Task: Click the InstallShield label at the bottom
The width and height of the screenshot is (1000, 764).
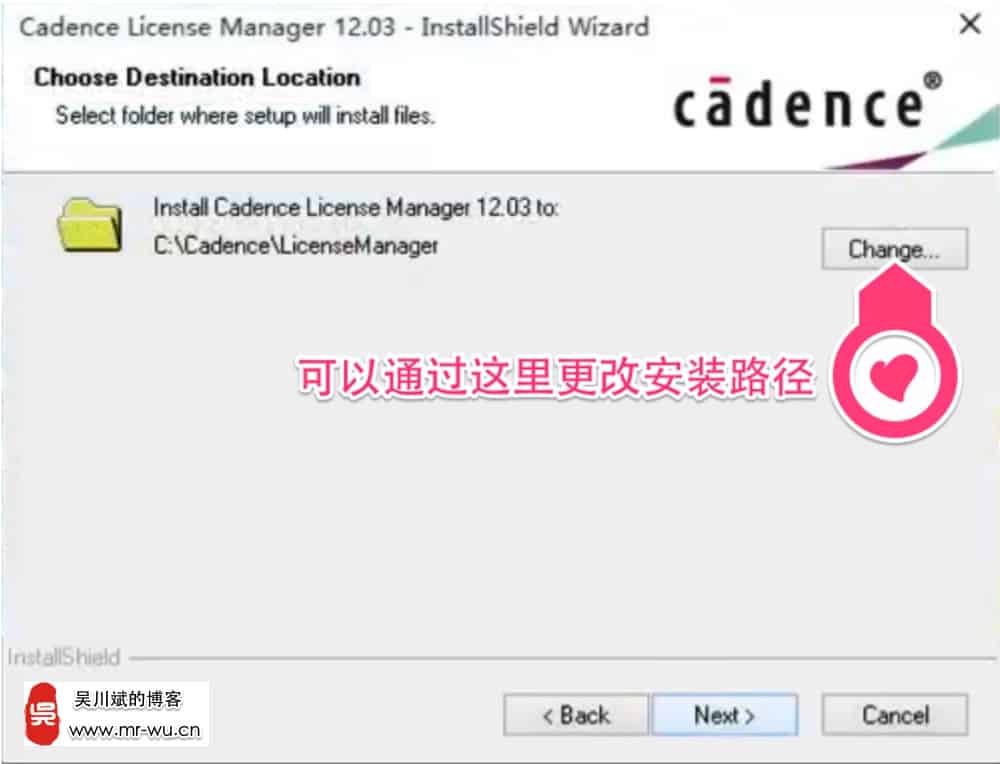Action: (64, 657)
